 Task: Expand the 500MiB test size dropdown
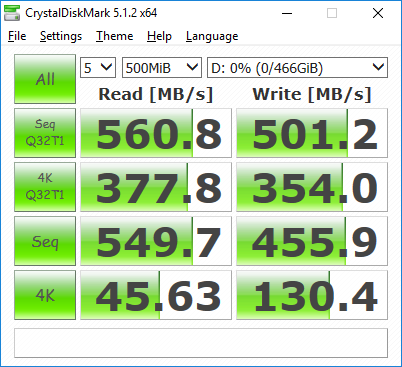tap(162, 68)
